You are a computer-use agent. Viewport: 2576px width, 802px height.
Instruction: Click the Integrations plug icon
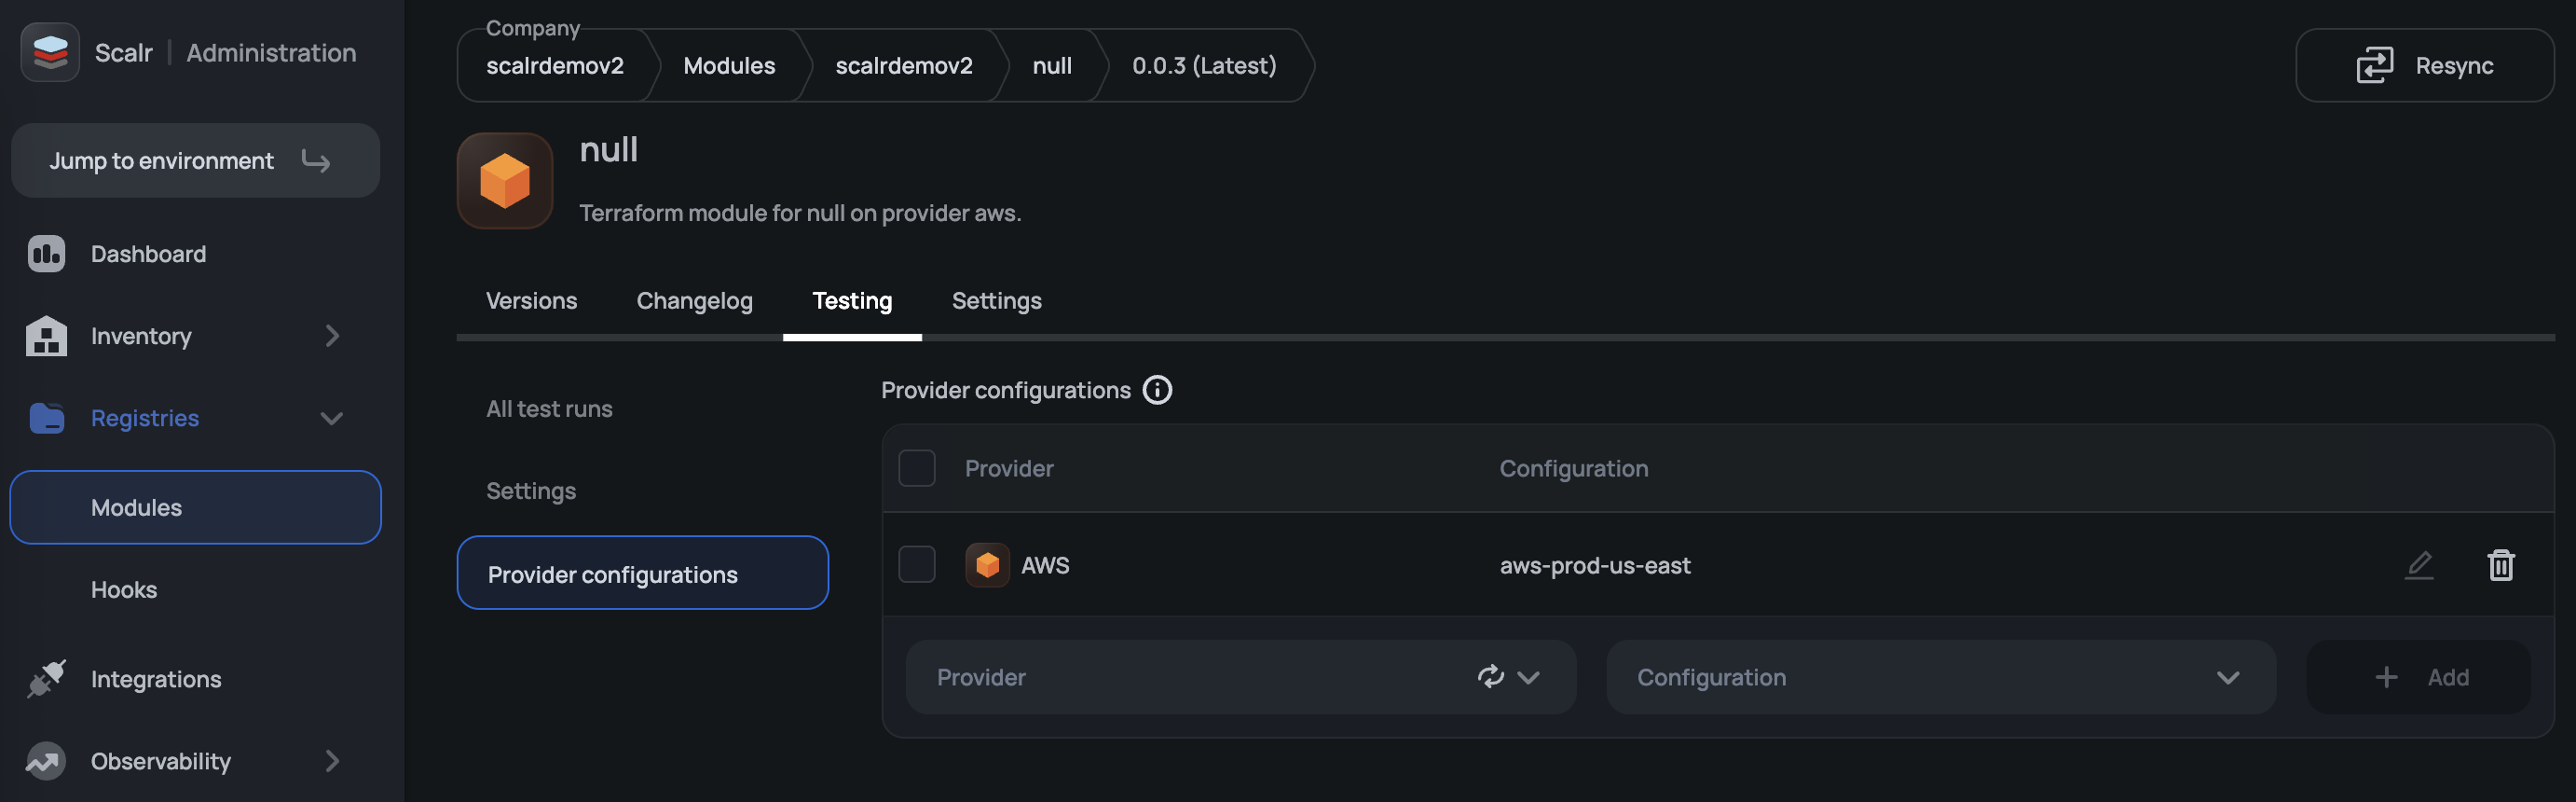click(x=46, y=679)
